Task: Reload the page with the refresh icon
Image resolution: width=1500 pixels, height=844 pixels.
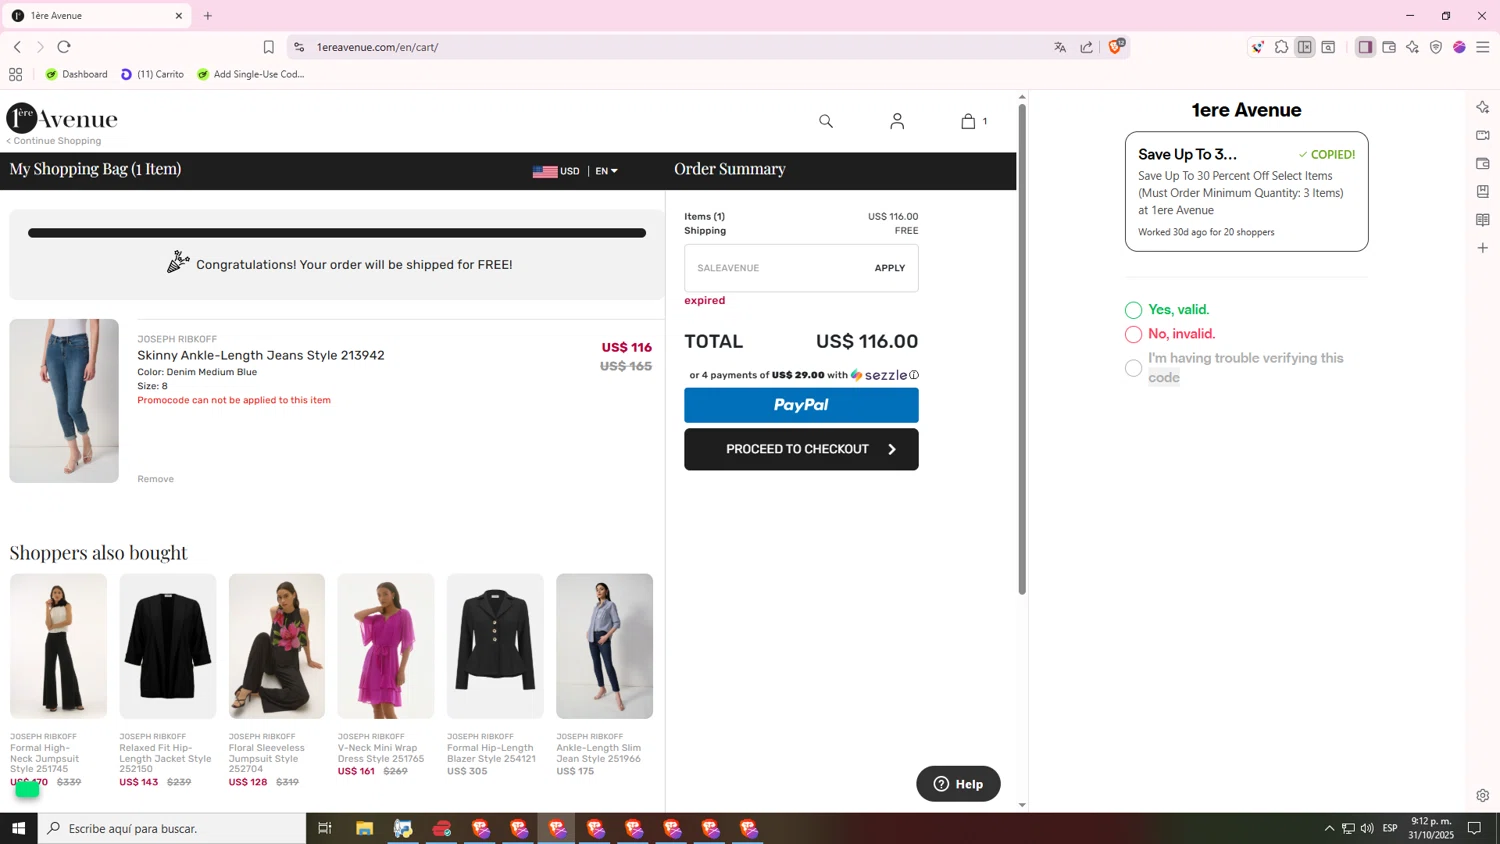Action: 64,47
